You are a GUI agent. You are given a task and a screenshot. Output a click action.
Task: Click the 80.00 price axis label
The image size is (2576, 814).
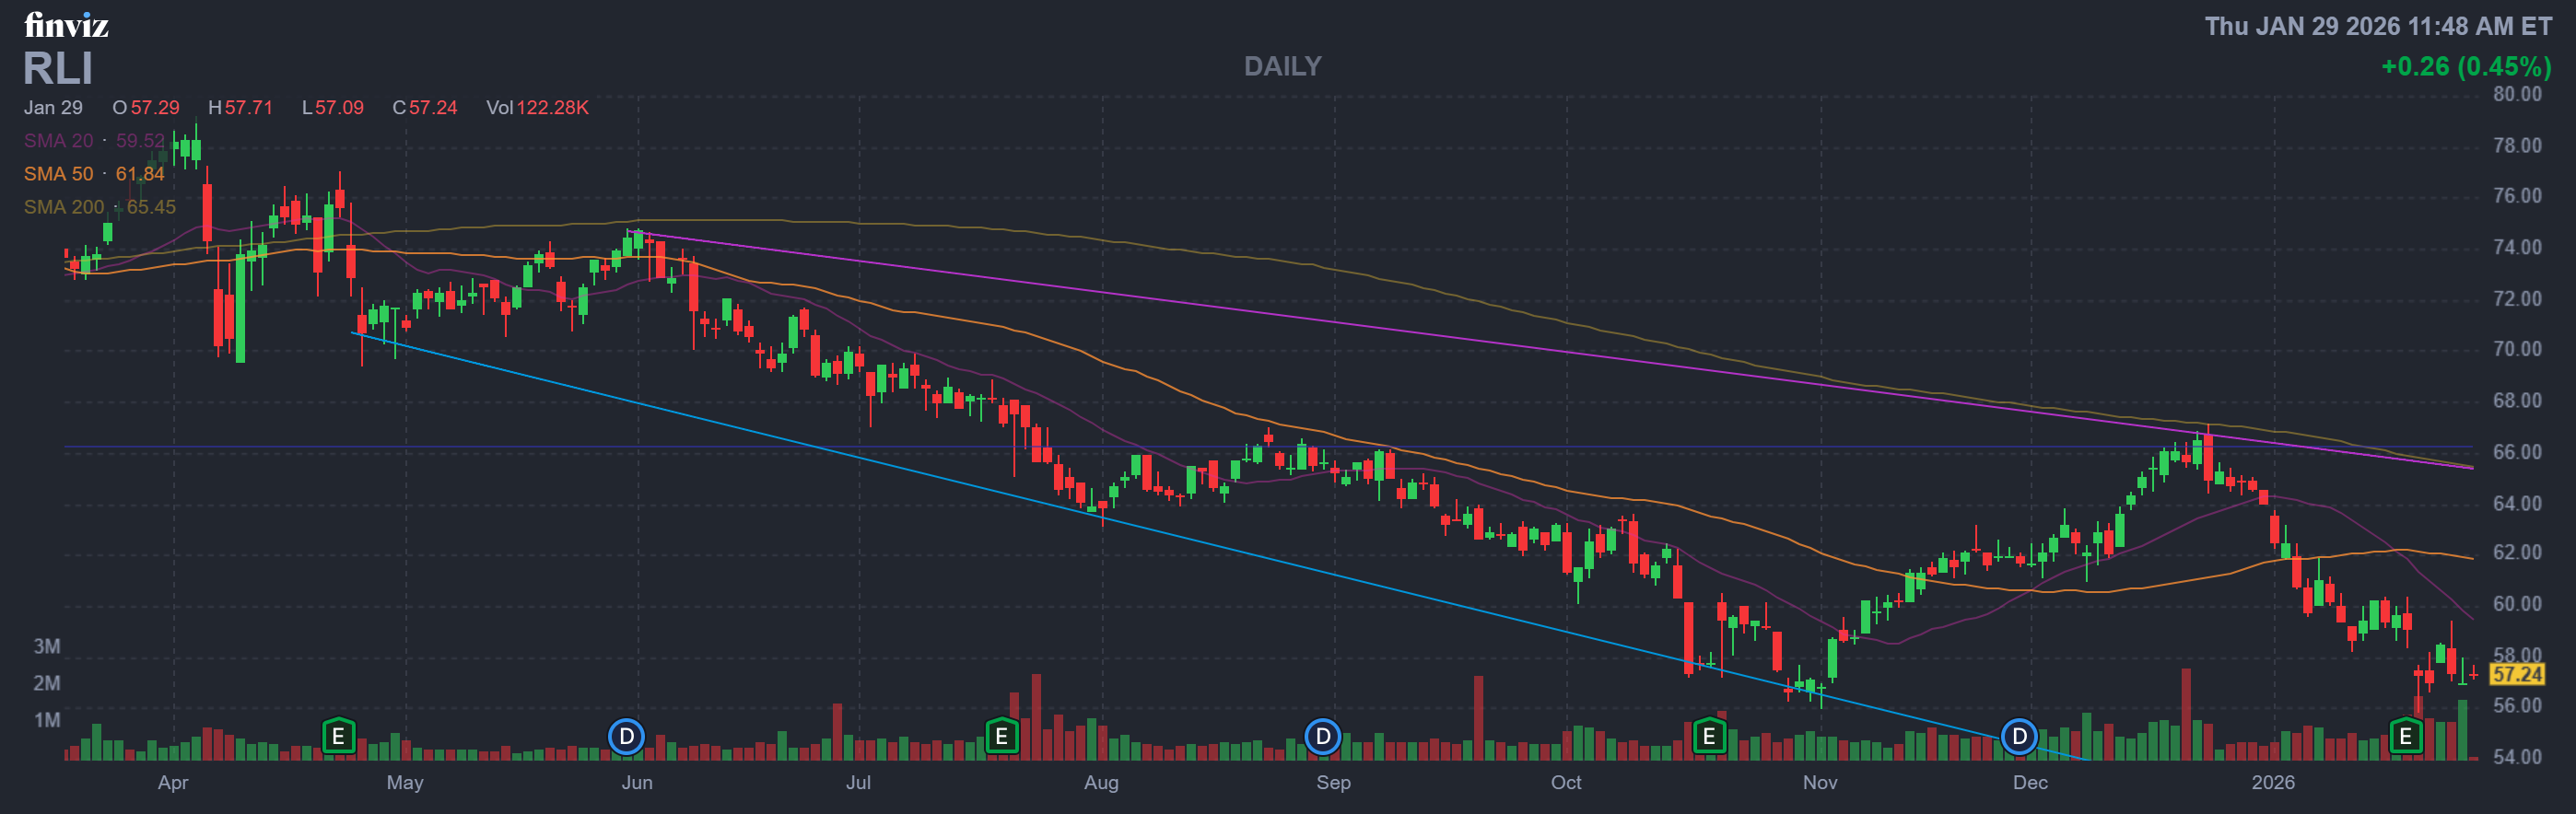tap(2516, 94)
